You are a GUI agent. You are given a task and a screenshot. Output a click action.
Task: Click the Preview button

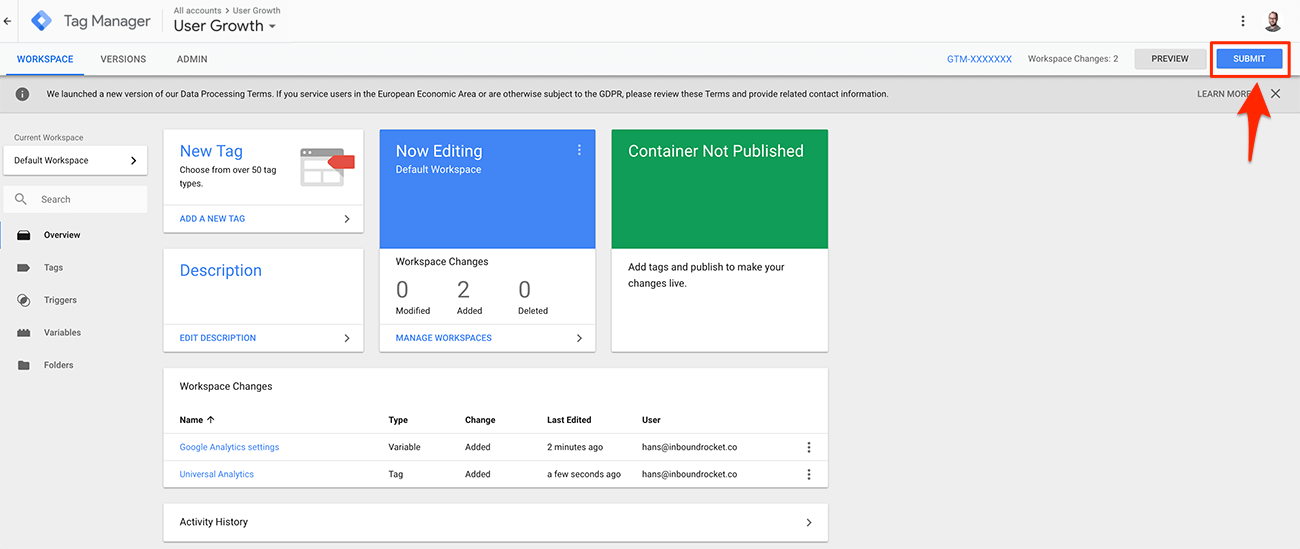tap(1169, 59)
